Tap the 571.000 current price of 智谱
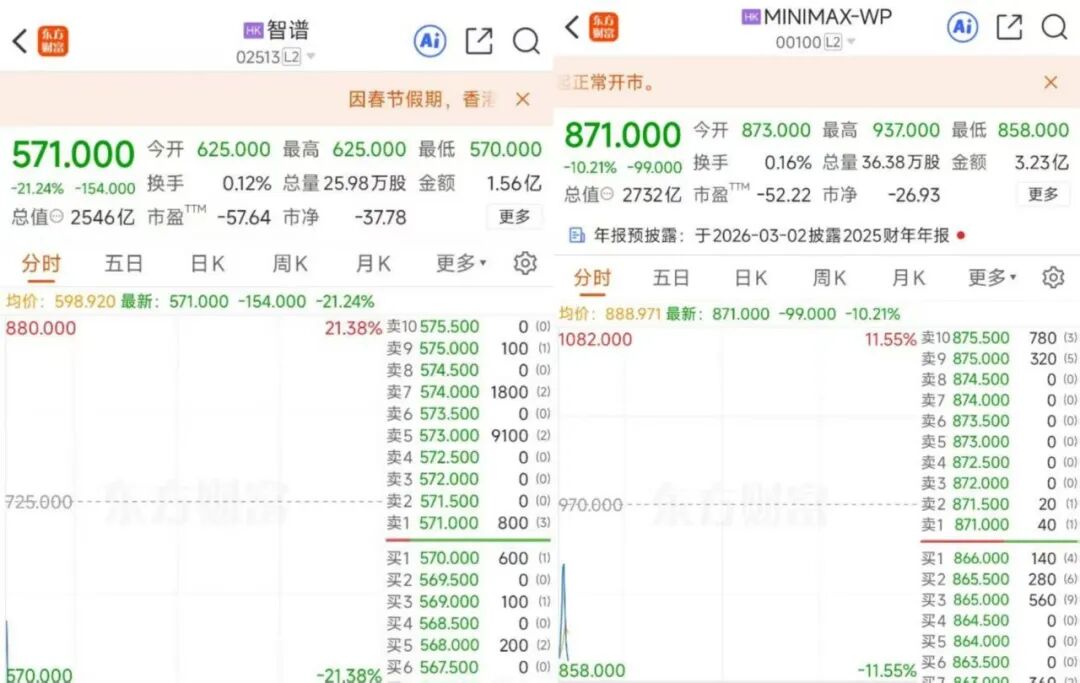 pyautogui.click(x=73, y=154)
